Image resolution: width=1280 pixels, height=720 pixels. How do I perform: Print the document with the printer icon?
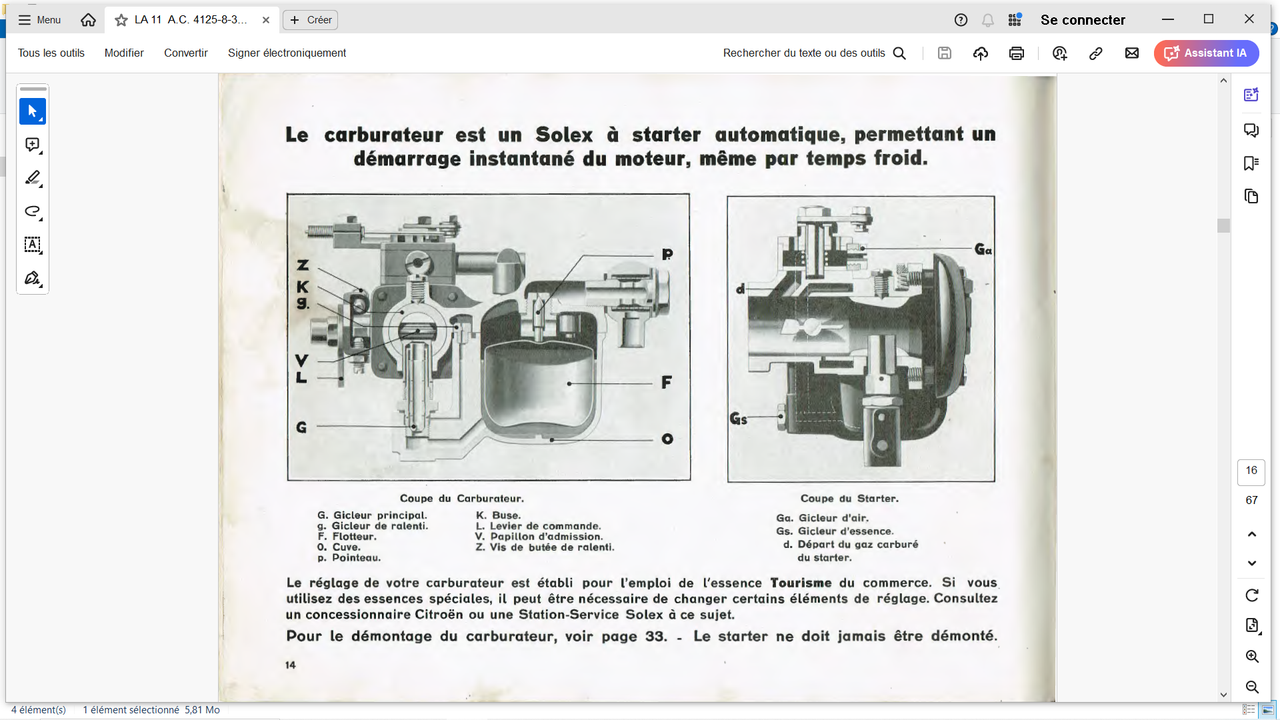[x=1016, y=53]
